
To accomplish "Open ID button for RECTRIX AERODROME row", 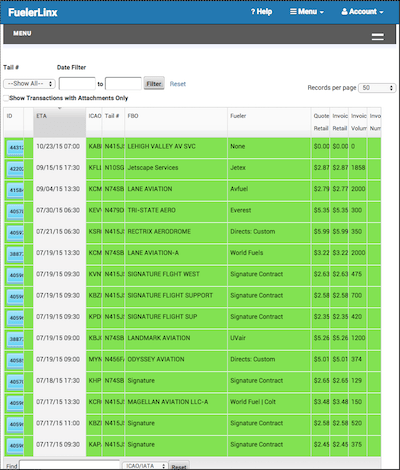I will 15,233.
